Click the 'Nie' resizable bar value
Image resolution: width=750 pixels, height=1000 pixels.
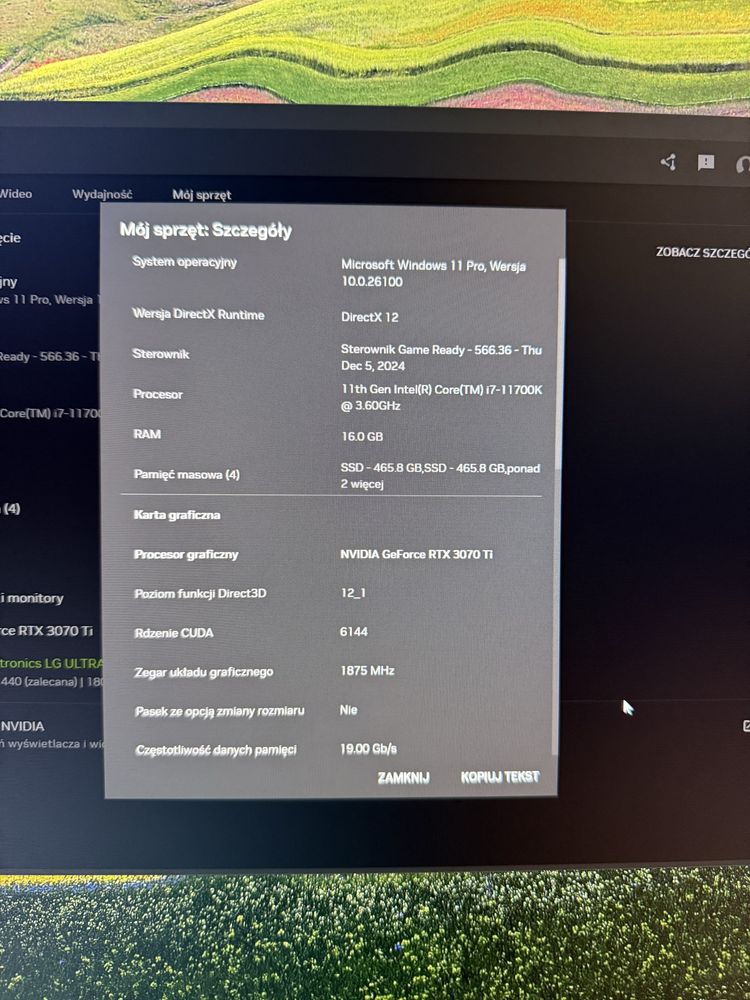tap(348, 710)
